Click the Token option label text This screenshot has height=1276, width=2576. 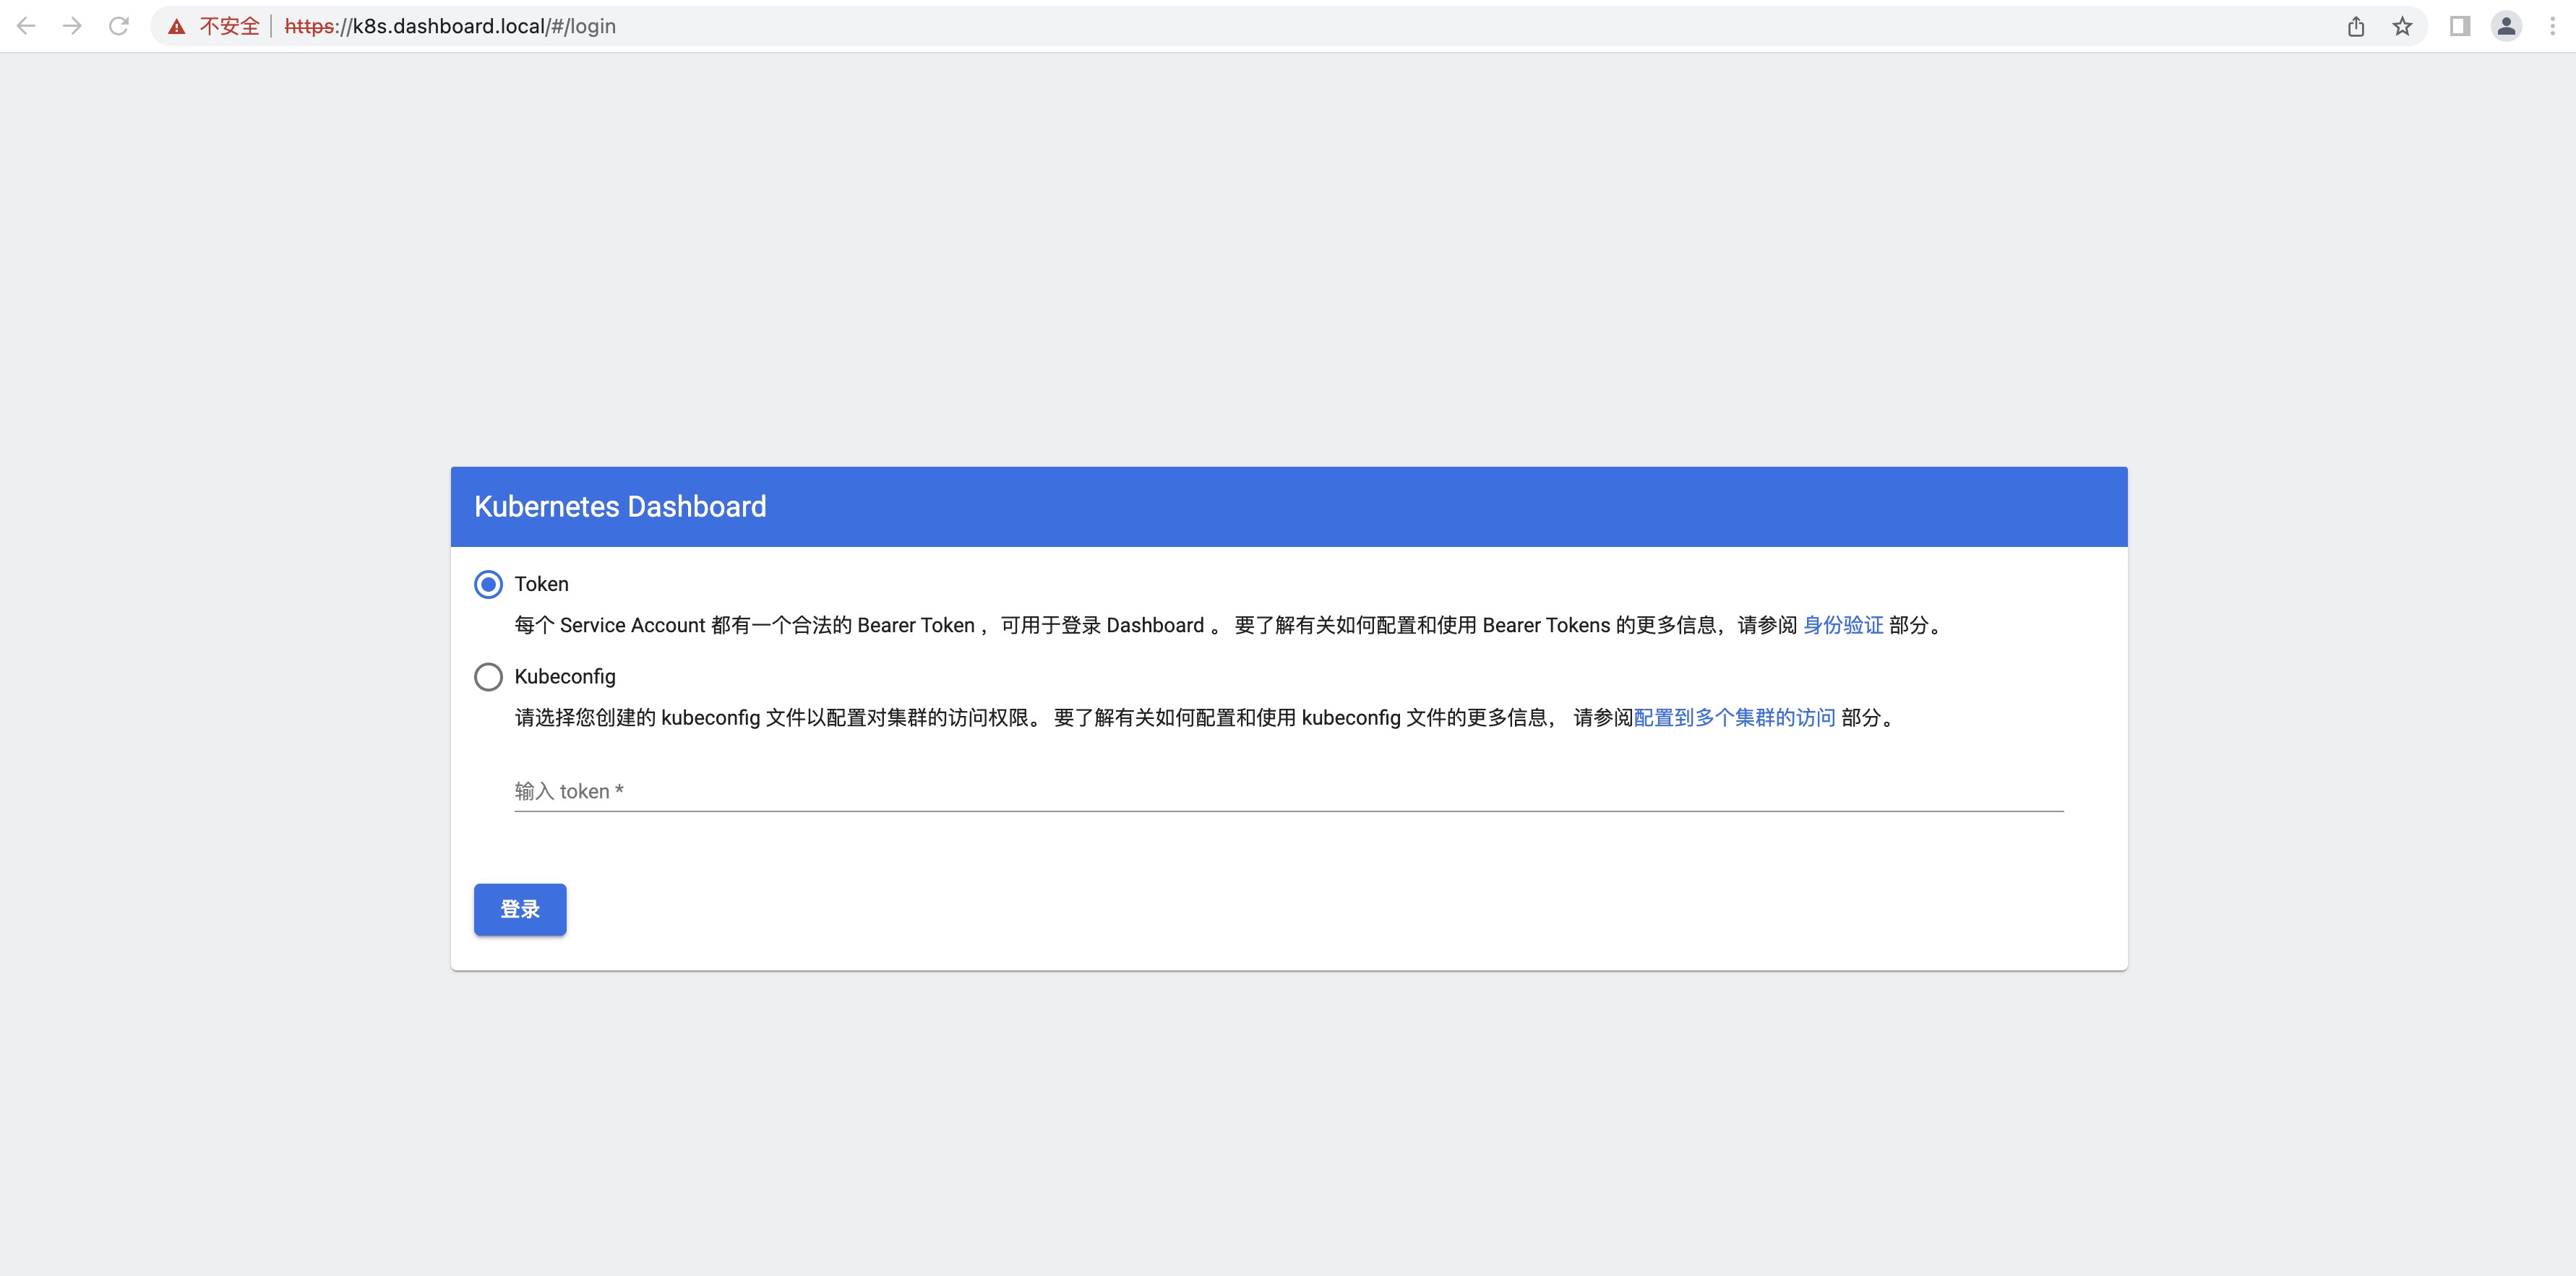(541, 584)
